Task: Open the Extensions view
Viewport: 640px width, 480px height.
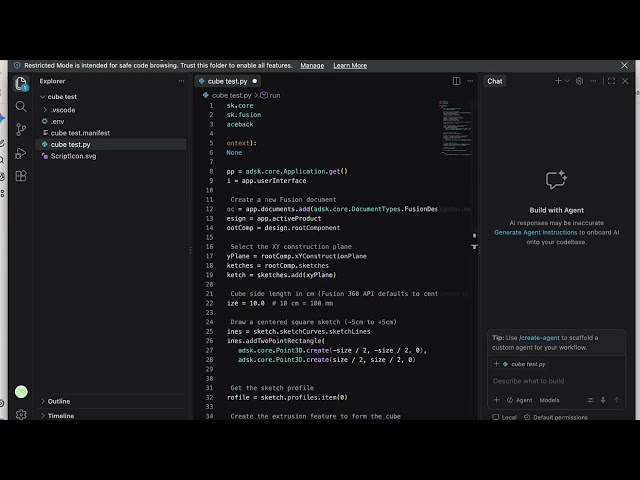Action: (21, 176)
